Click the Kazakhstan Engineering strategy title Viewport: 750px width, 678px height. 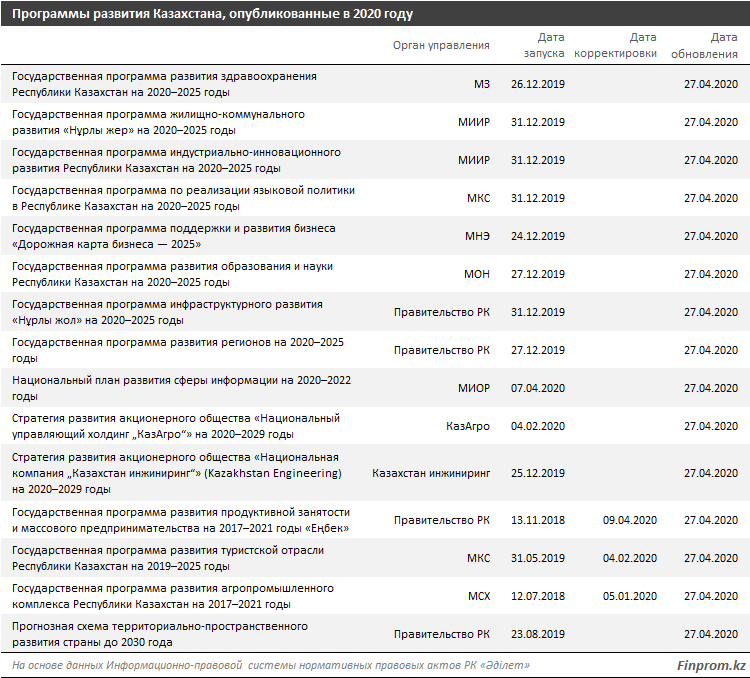pos(177,473)
